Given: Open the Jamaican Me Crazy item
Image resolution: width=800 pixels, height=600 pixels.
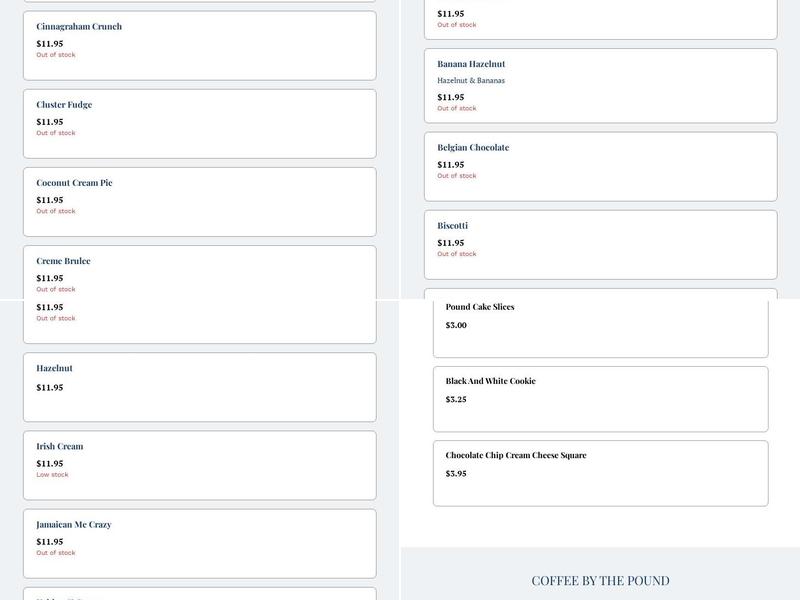Looking at the screenshot, I should (199, 543).
